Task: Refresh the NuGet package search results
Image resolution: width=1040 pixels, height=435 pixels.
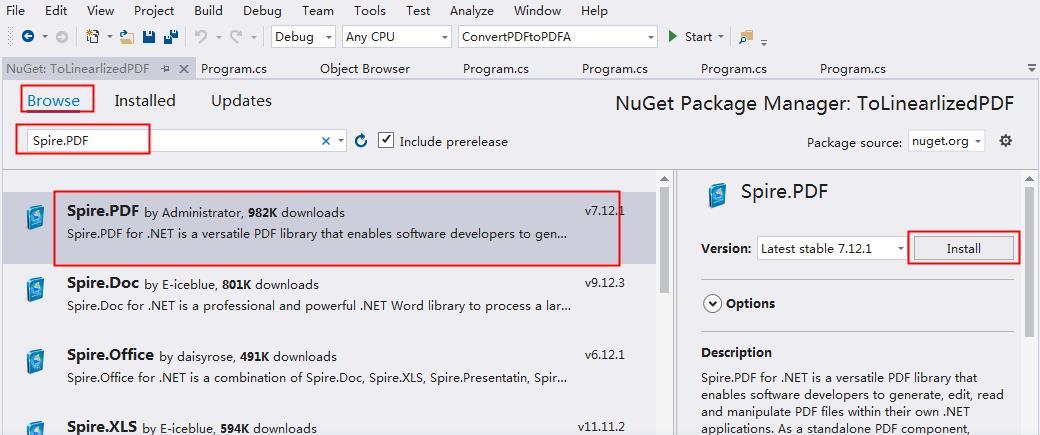Action: click(361, 141)
